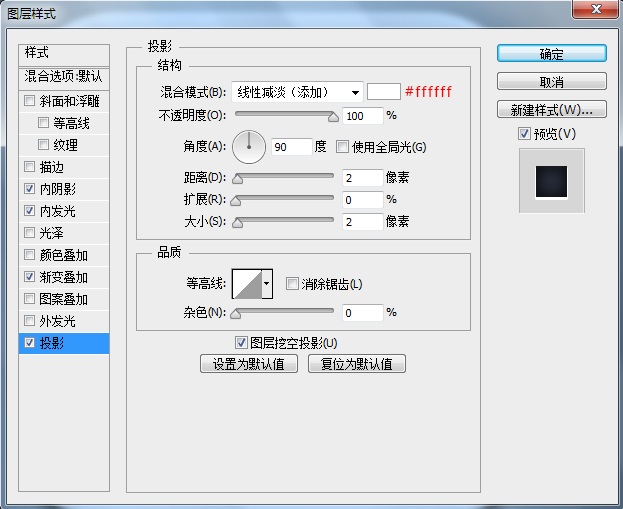Click the 确定 button
Screen dimensions: 623x509
[x=551, y=53]
